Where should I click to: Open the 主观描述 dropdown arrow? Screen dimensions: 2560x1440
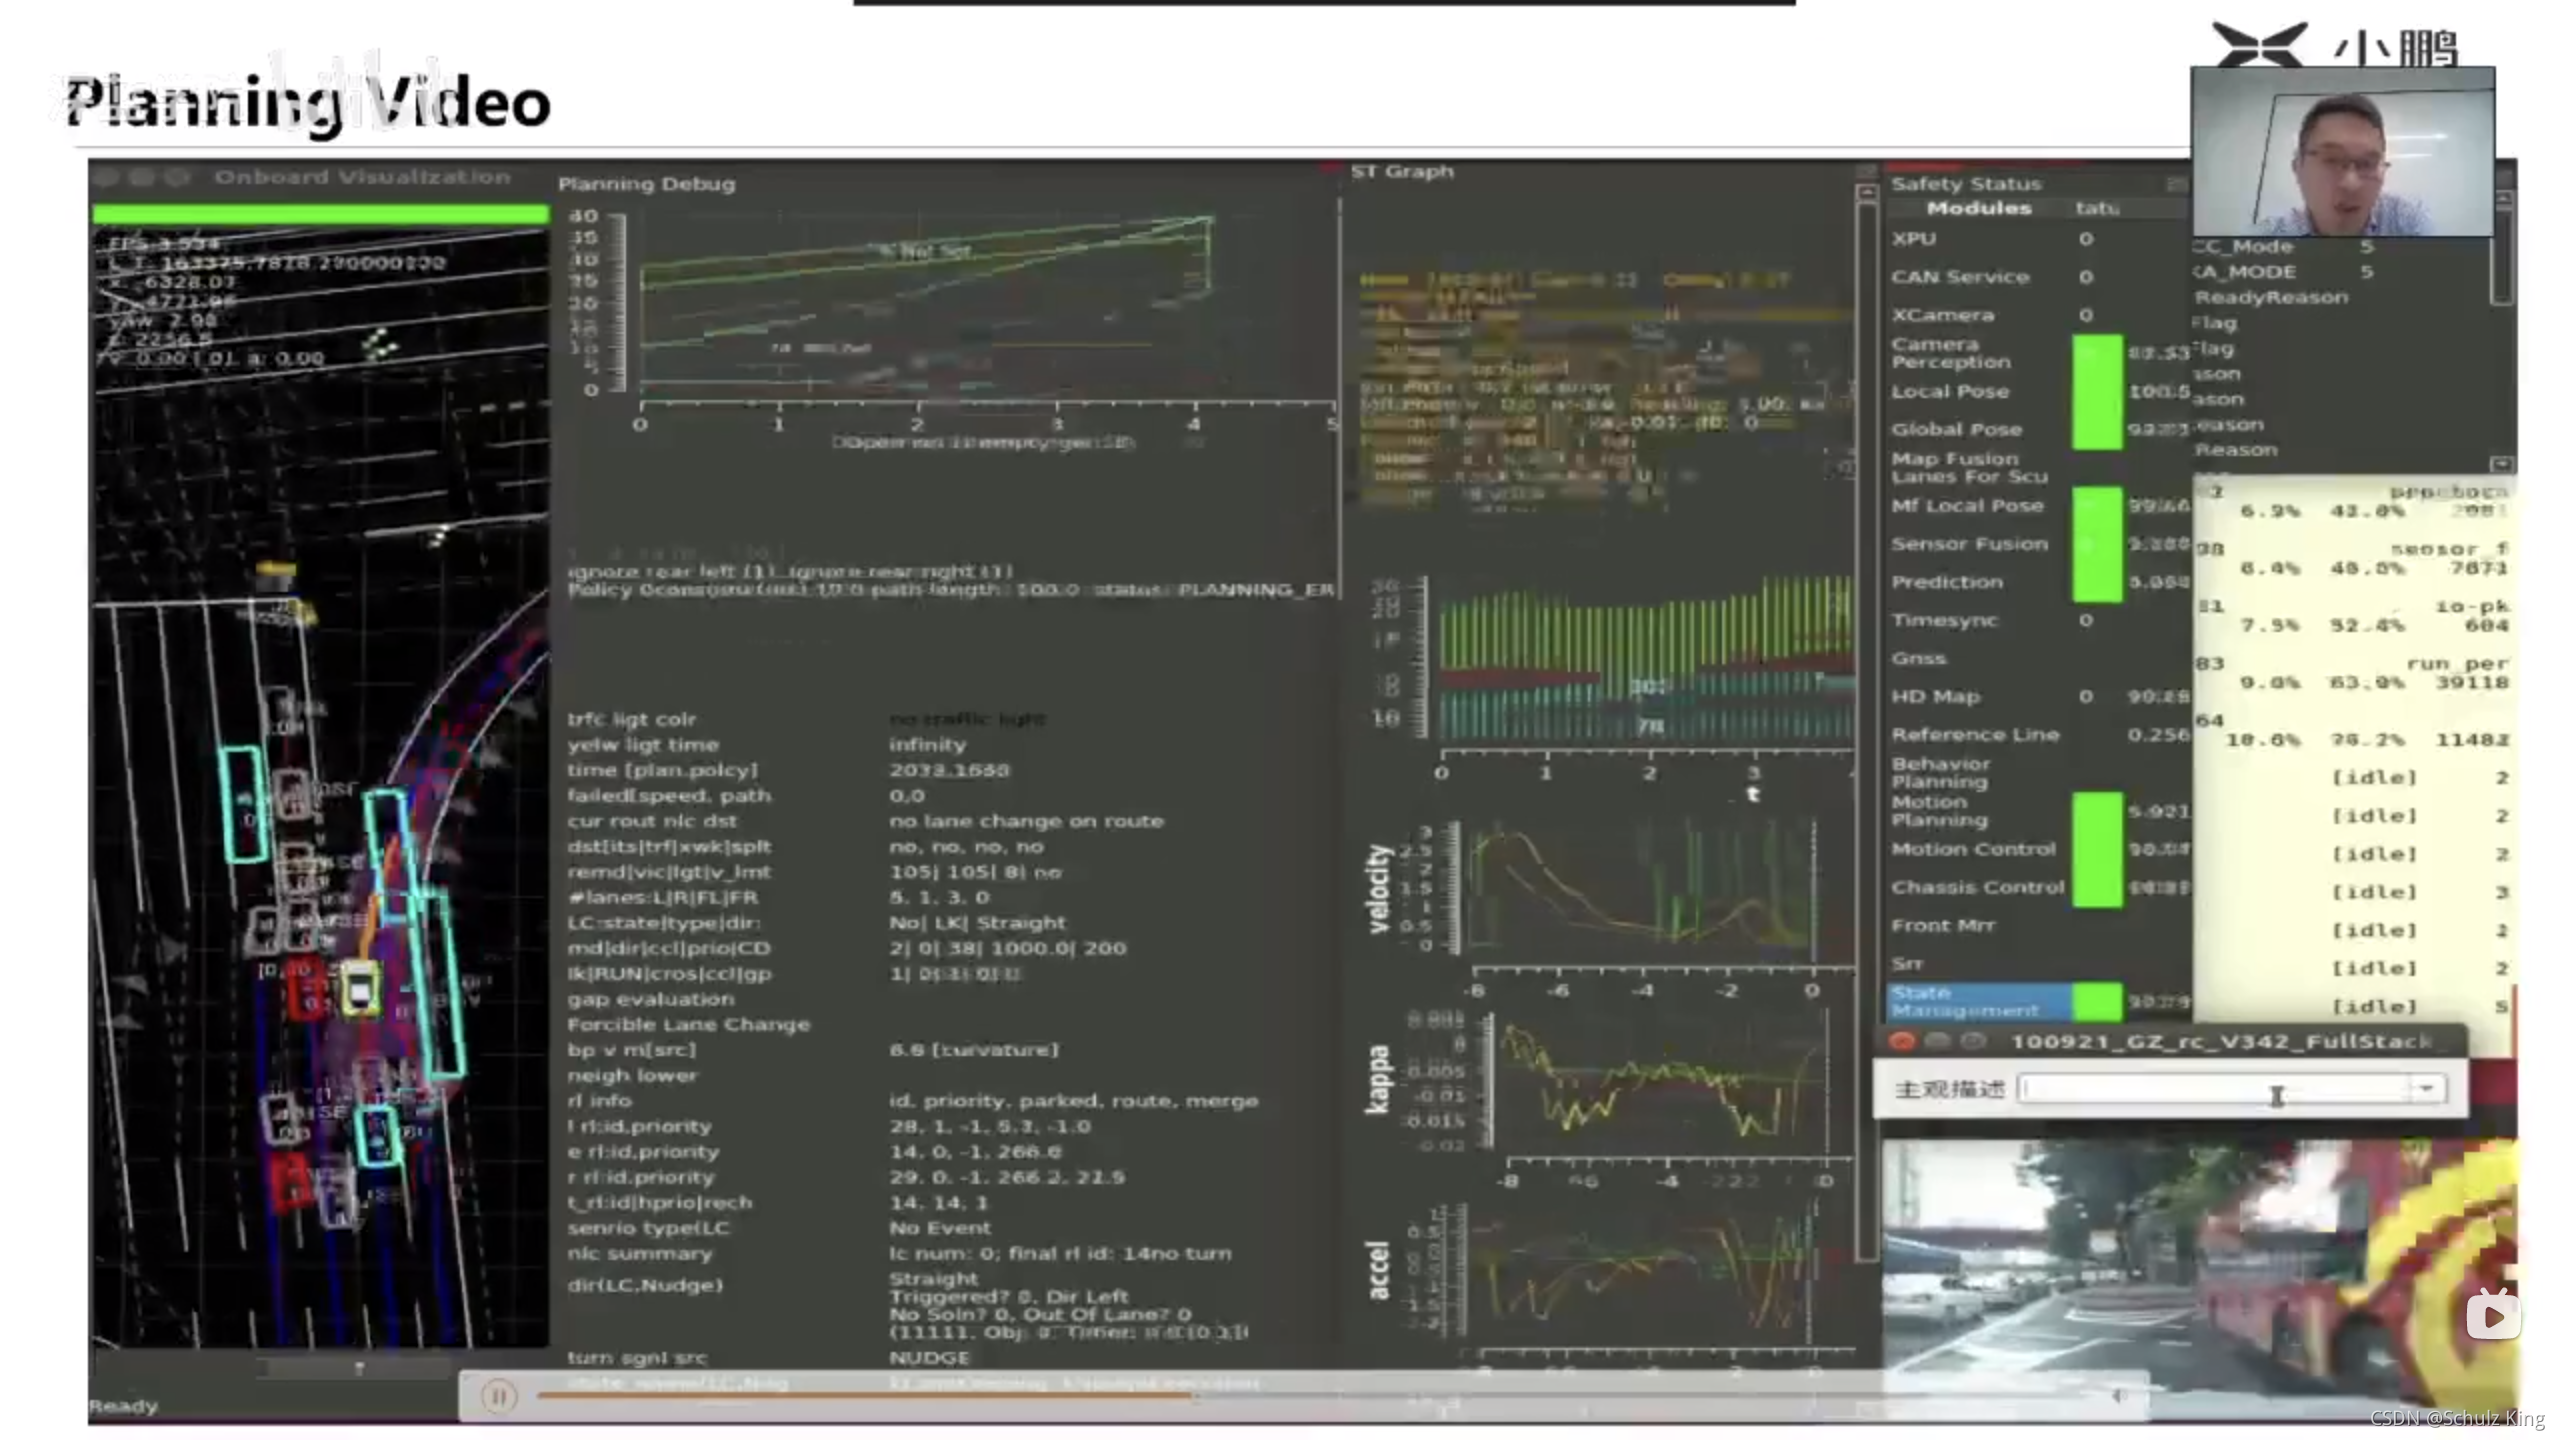point(2426,1089)
